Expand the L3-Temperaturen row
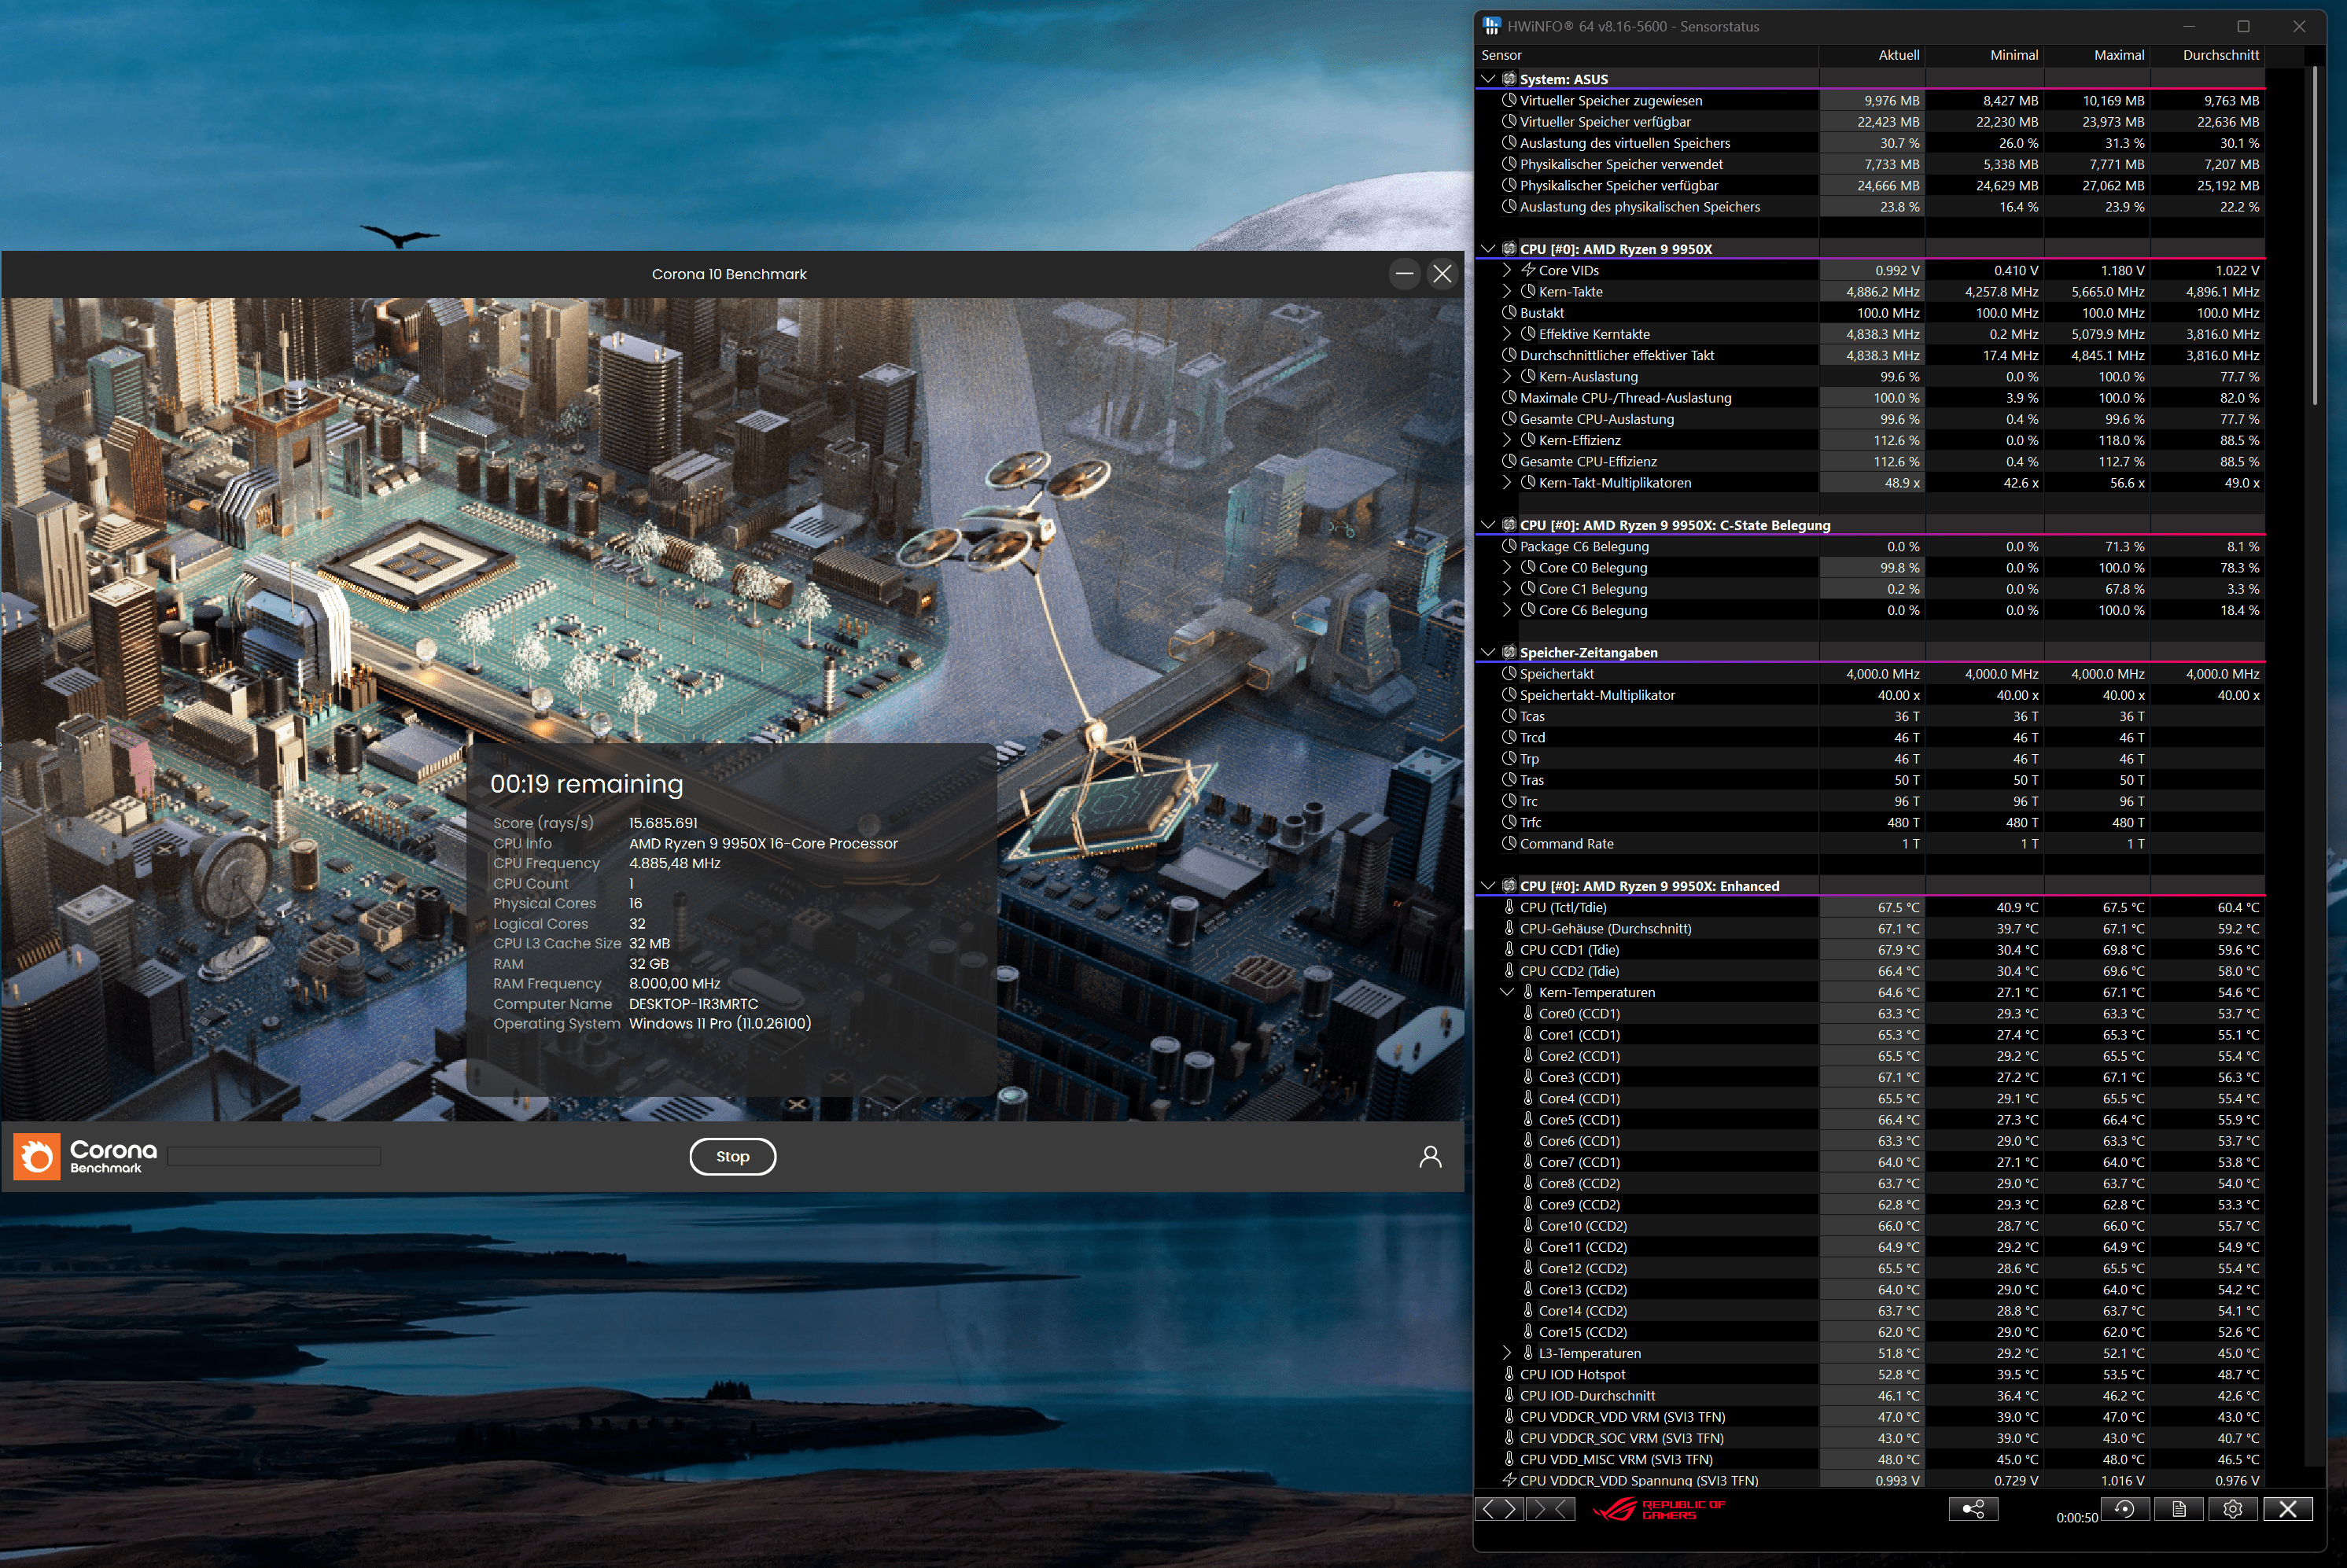 (1507, 1353)
